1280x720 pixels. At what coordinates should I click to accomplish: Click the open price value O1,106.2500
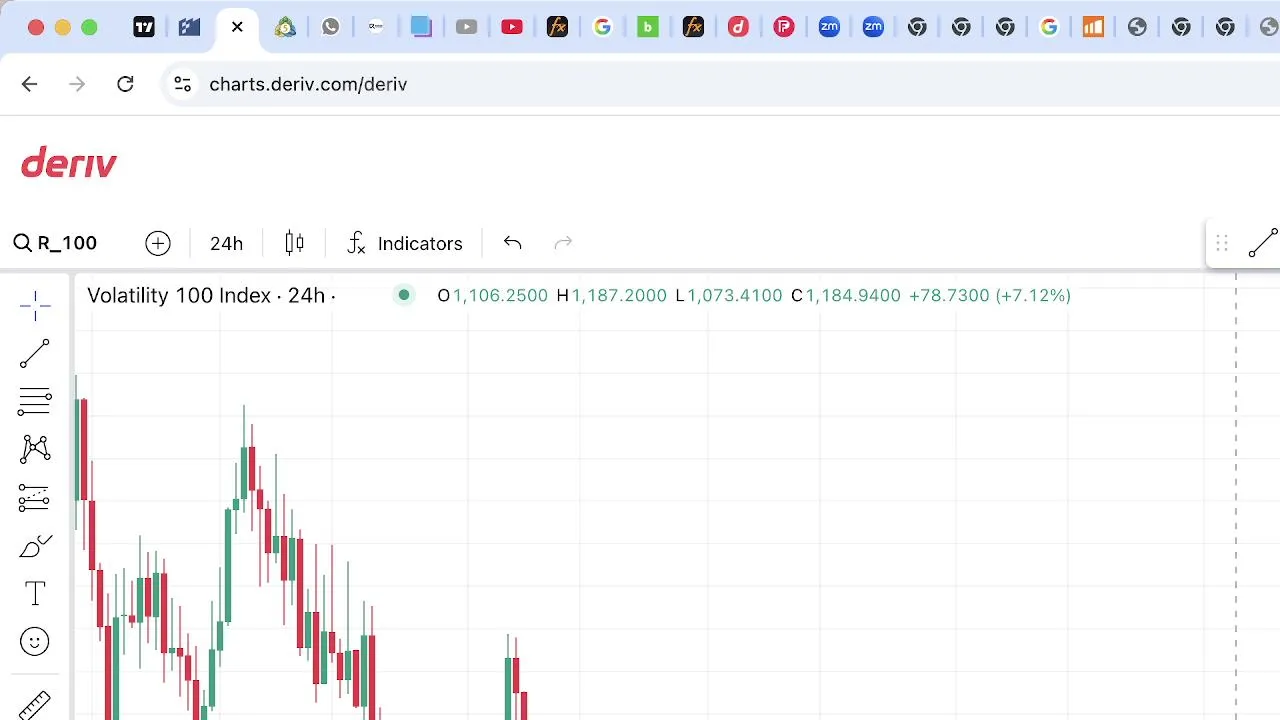(493, 295)
